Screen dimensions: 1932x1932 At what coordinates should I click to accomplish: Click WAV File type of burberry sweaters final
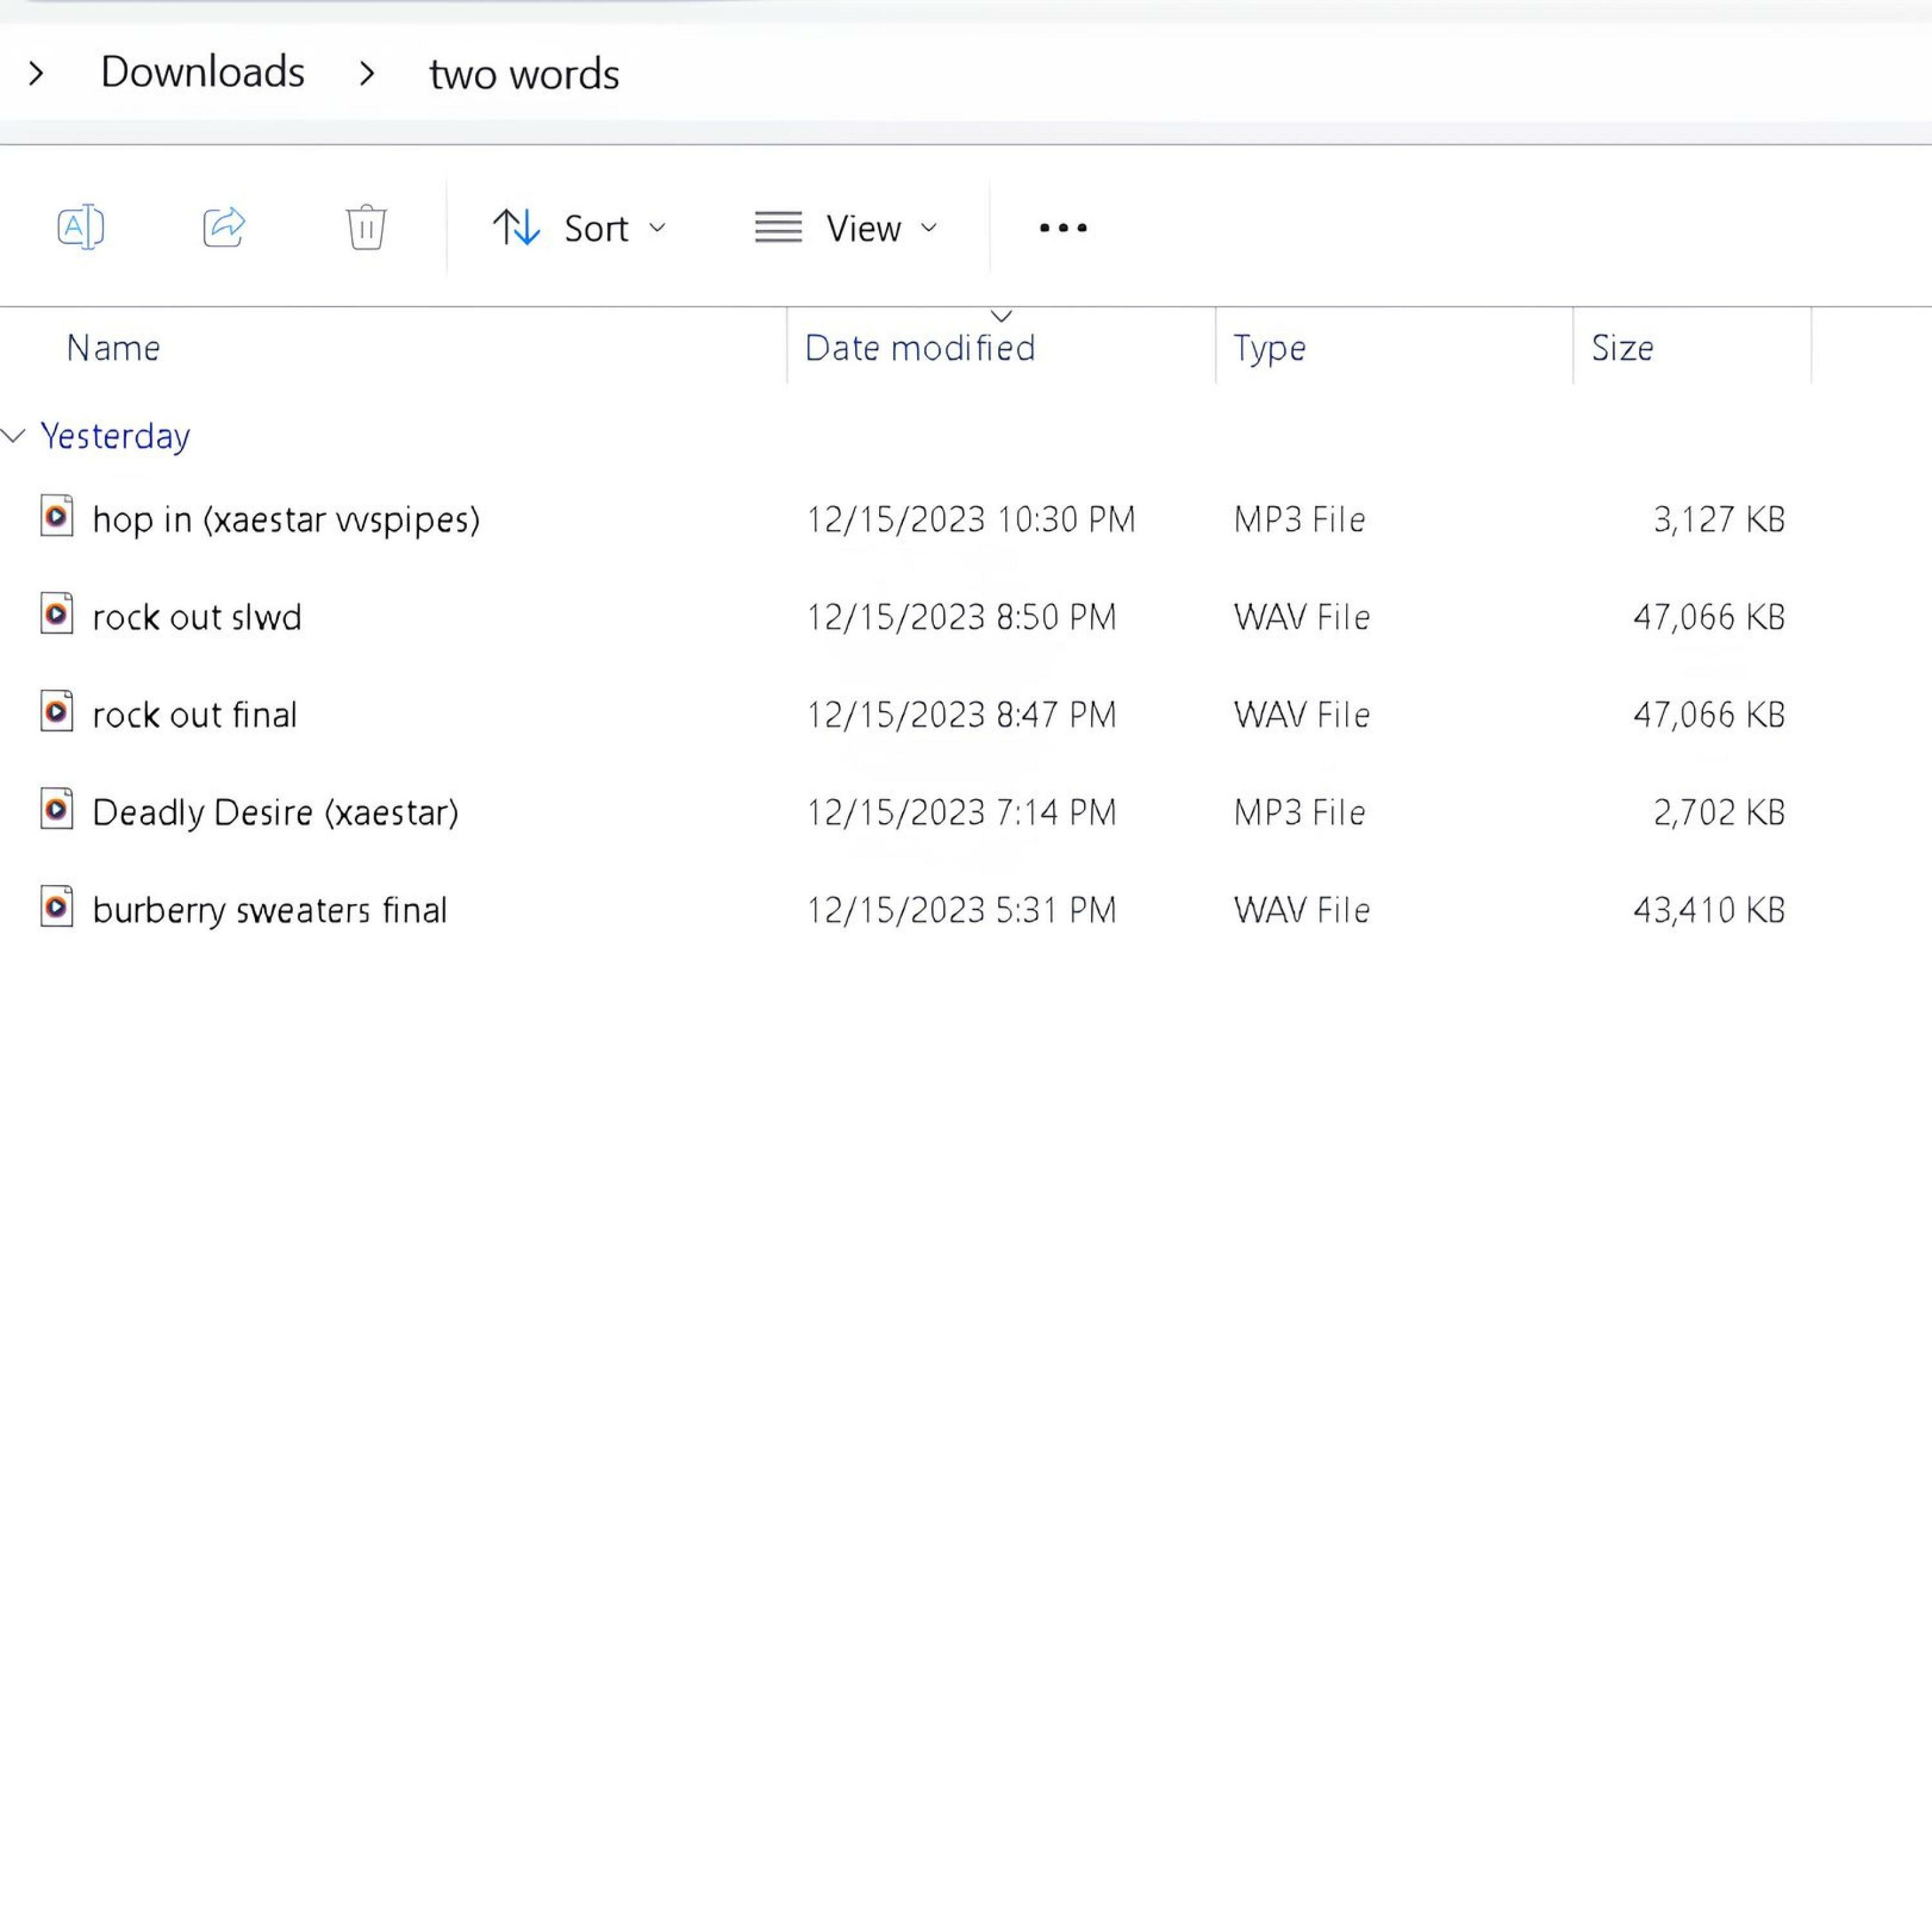click(x=1301, y=910)
